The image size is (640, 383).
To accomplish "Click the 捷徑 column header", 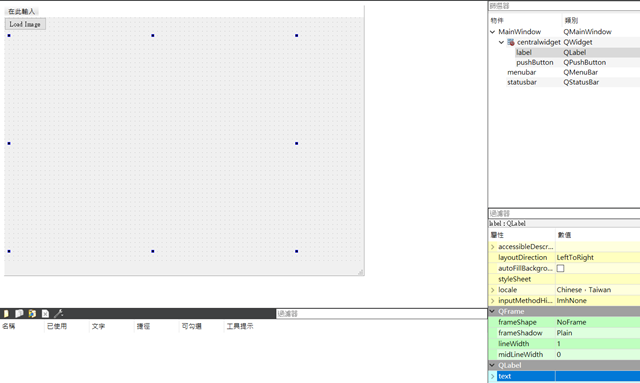I will 143,326.
